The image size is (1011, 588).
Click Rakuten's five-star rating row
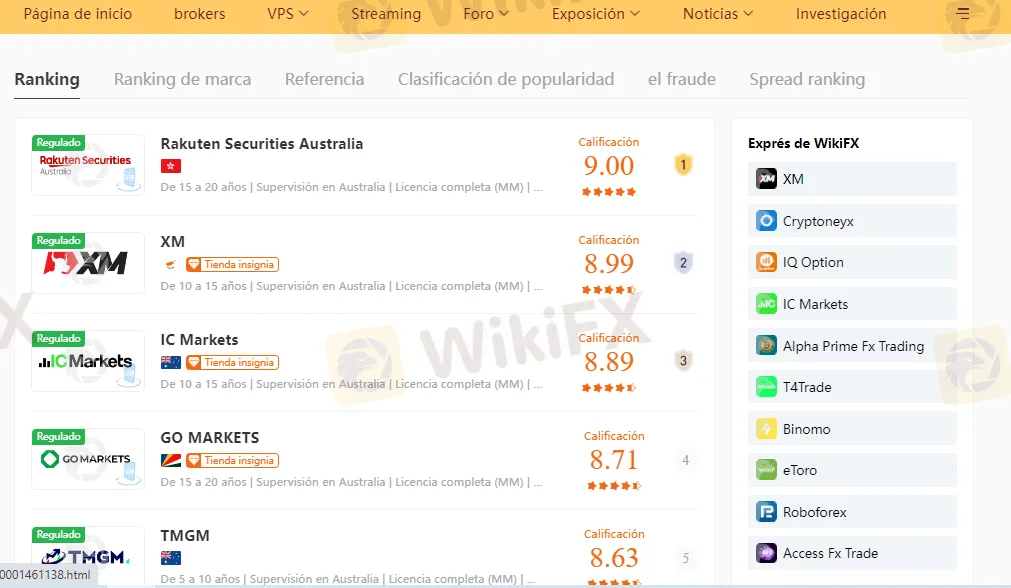609,191
